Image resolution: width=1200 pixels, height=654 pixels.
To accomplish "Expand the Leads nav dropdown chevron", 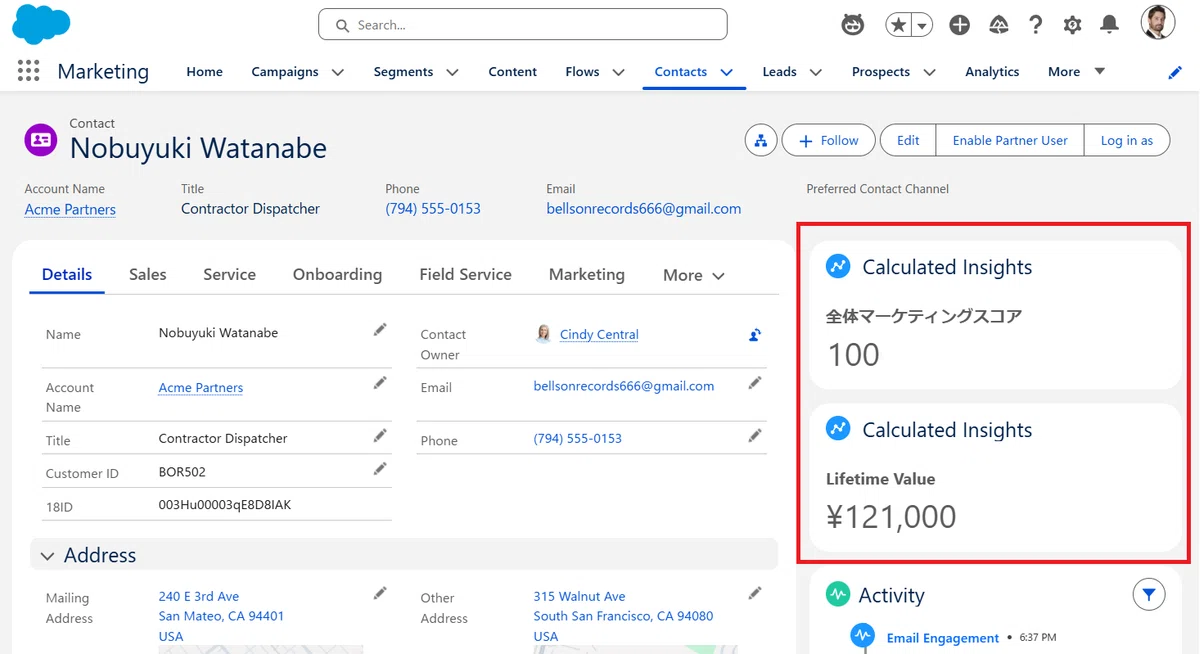I will [815, 72].
